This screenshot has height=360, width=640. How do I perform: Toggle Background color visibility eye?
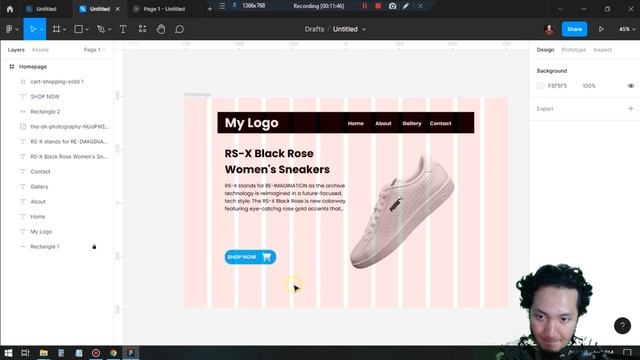[x=631, y=86]
